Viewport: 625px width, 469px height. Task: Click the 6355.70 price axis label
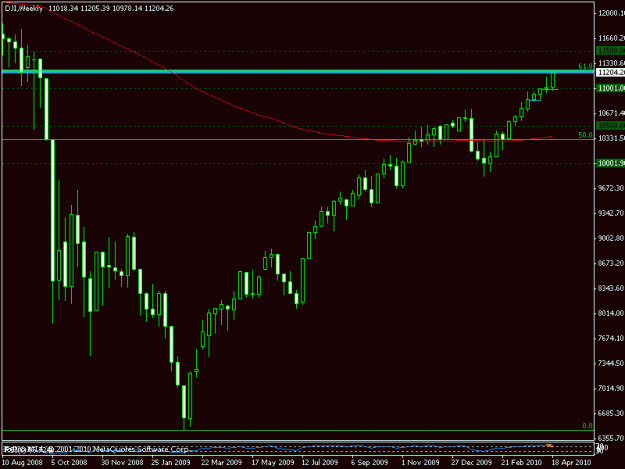coord(611,438)
